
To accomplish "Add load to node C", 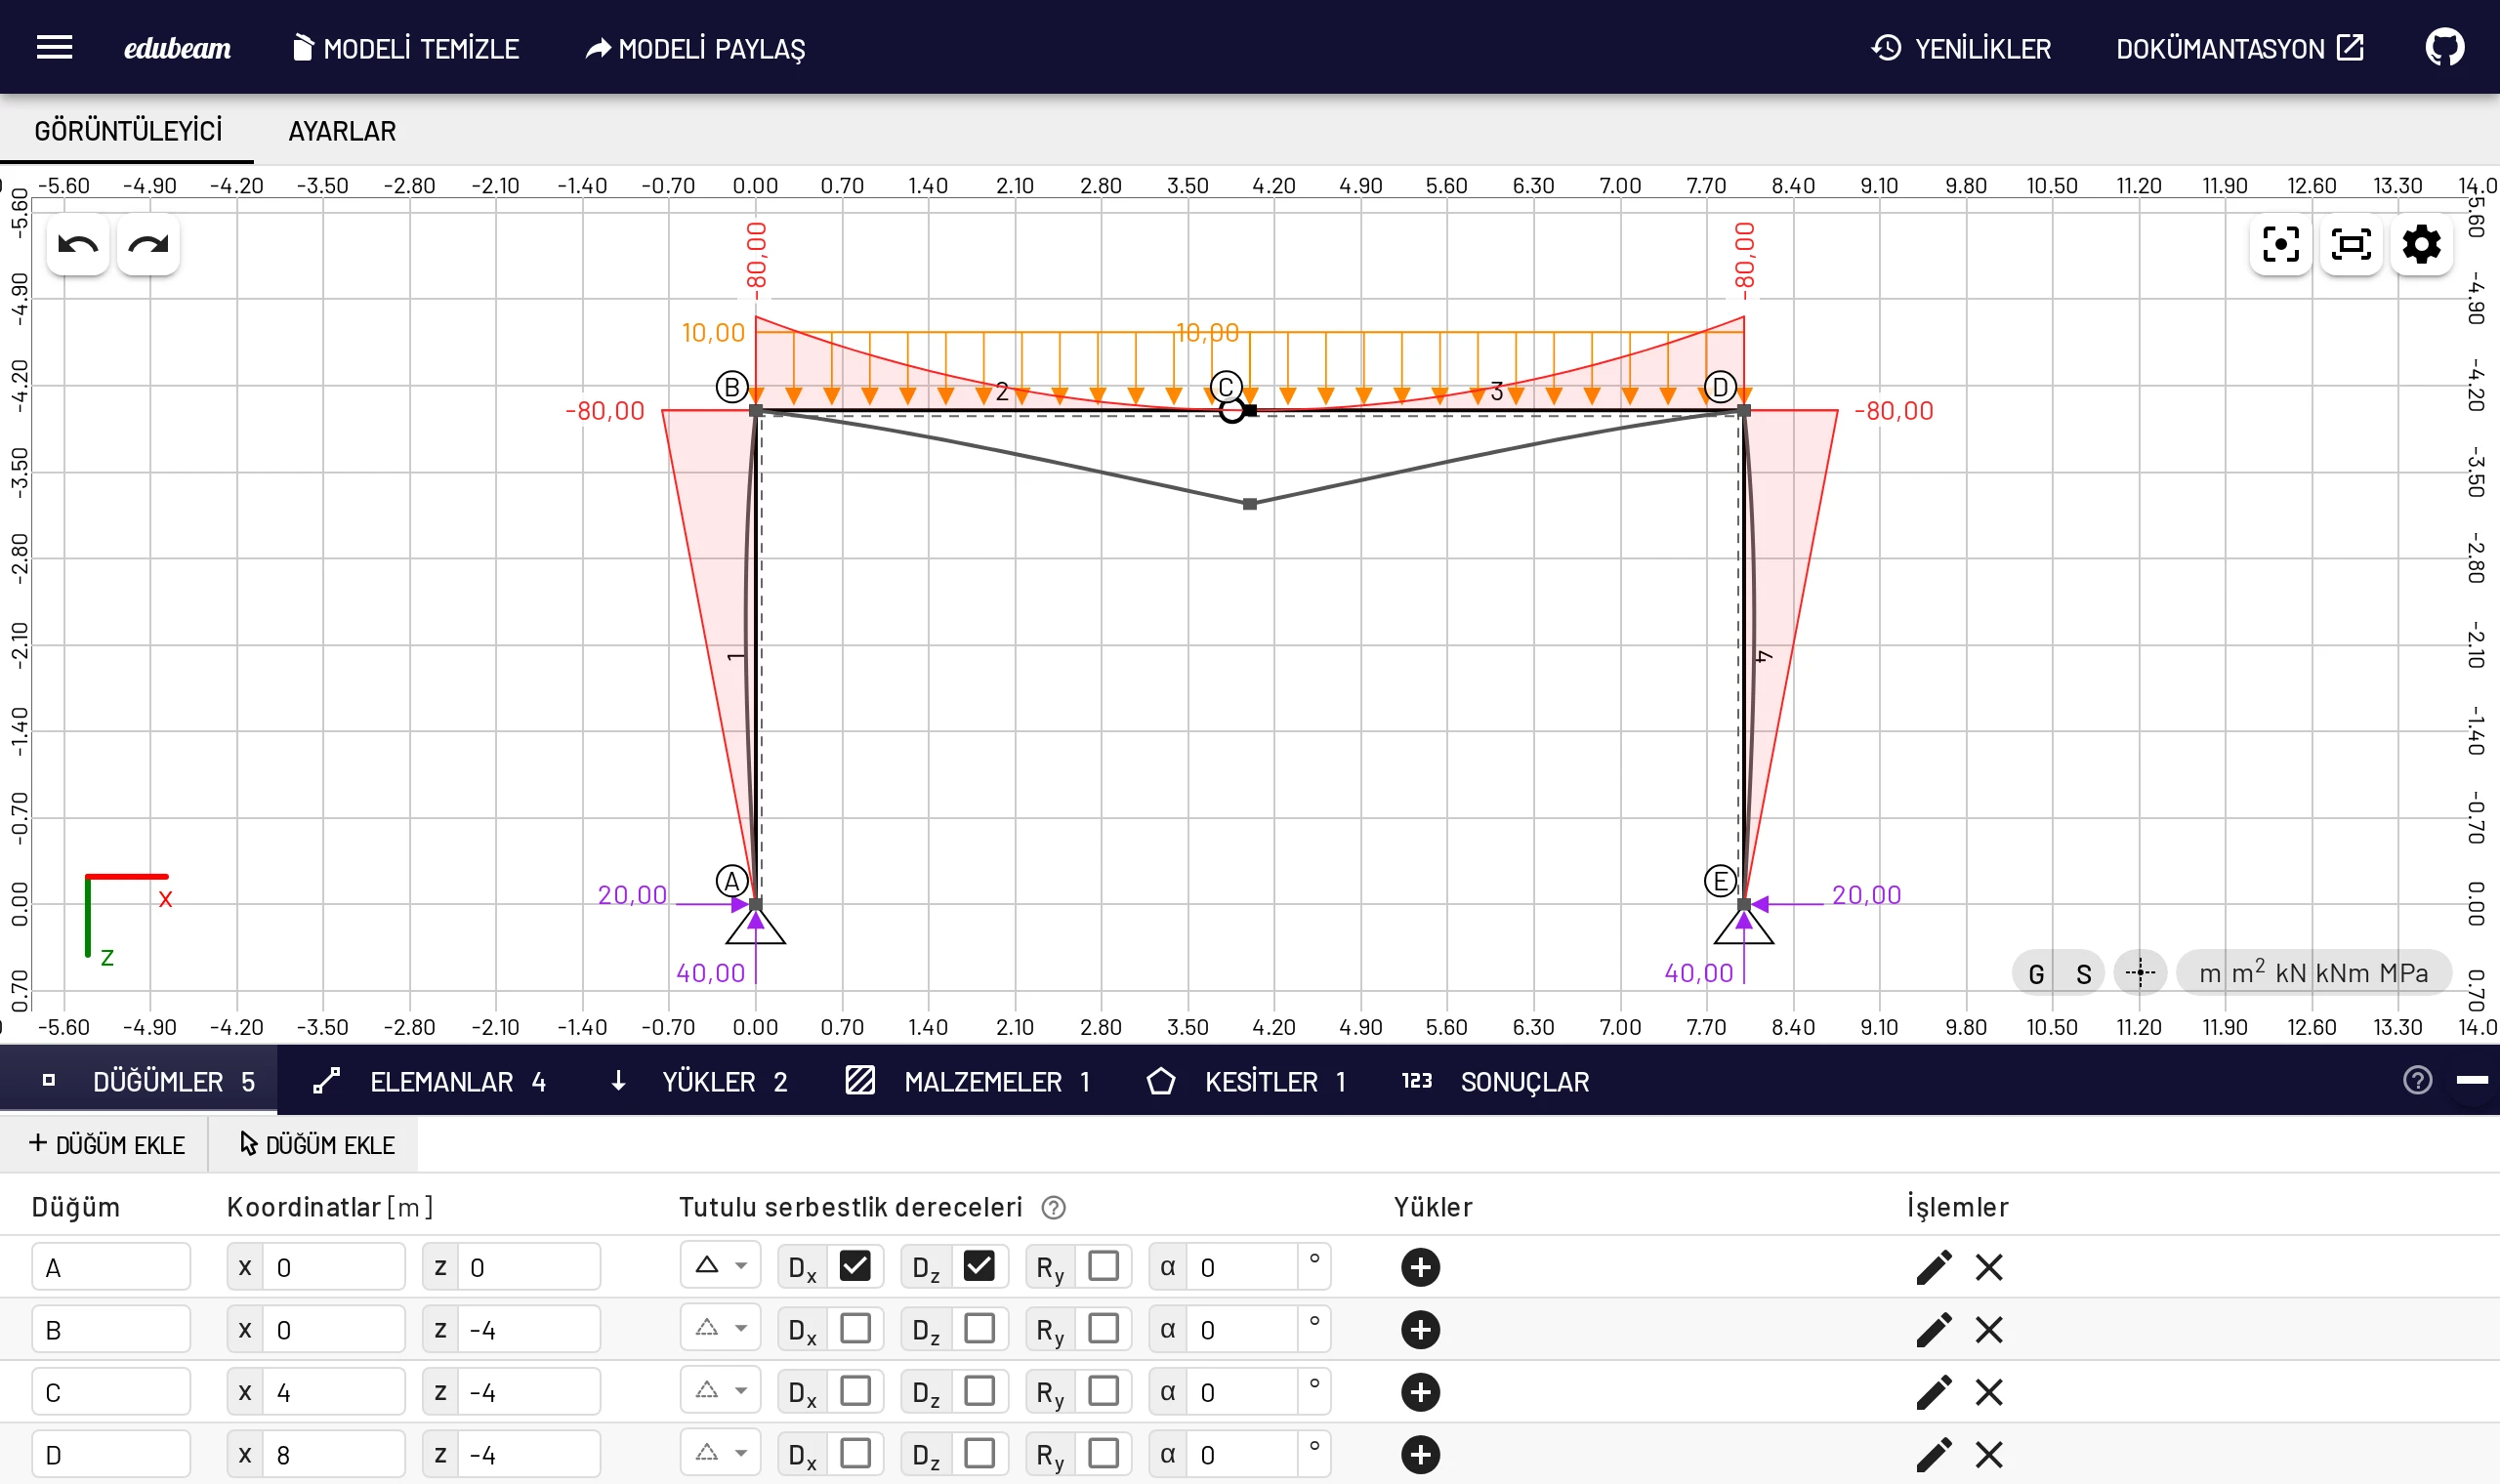I will click(1420, 1392).
